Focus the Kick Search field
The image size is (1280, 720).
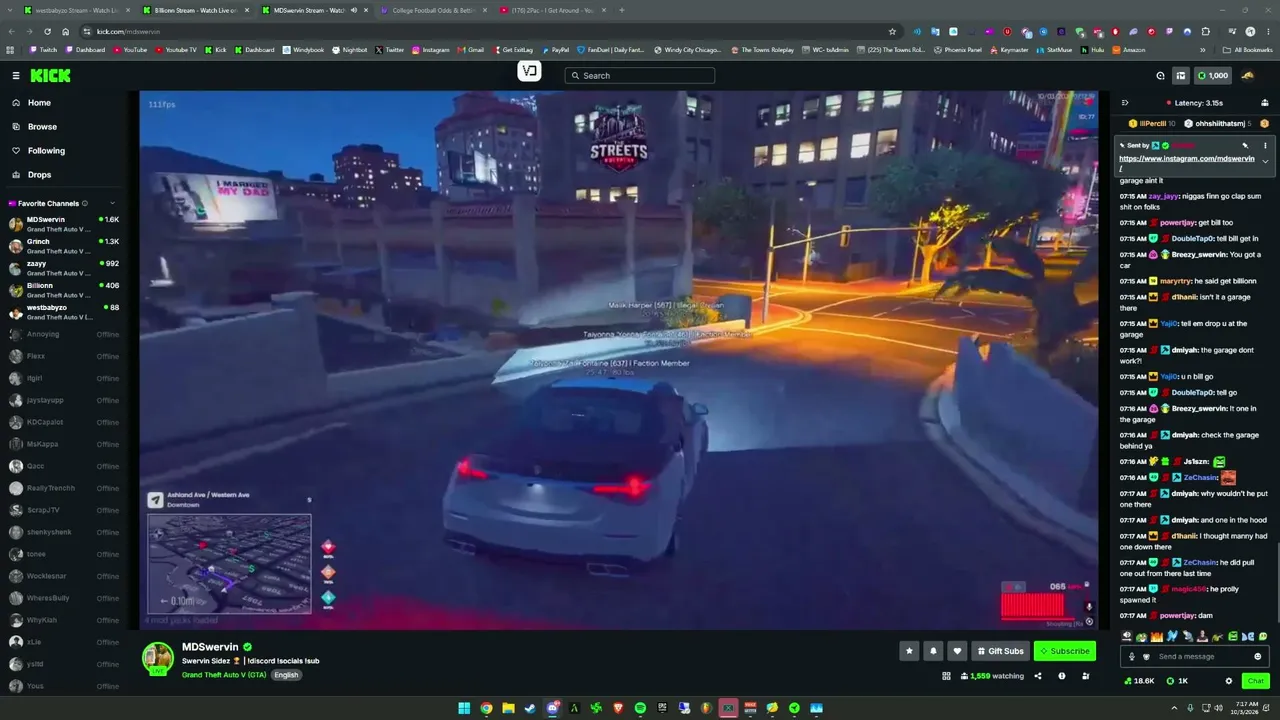[x=640, y=75]
